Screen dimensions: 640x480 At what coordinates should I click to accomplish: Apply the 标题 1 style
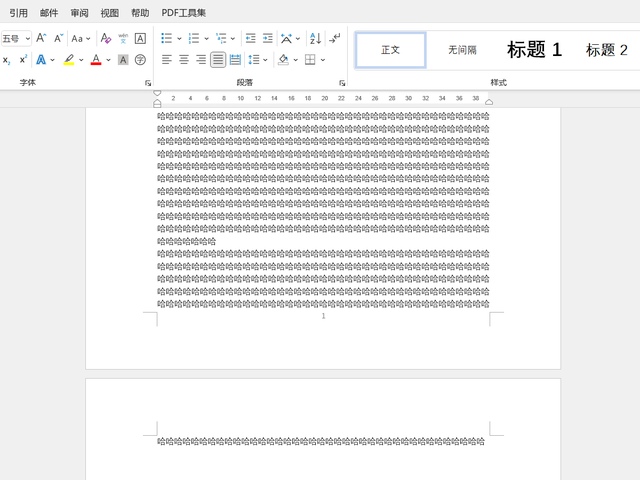(534, 50)
